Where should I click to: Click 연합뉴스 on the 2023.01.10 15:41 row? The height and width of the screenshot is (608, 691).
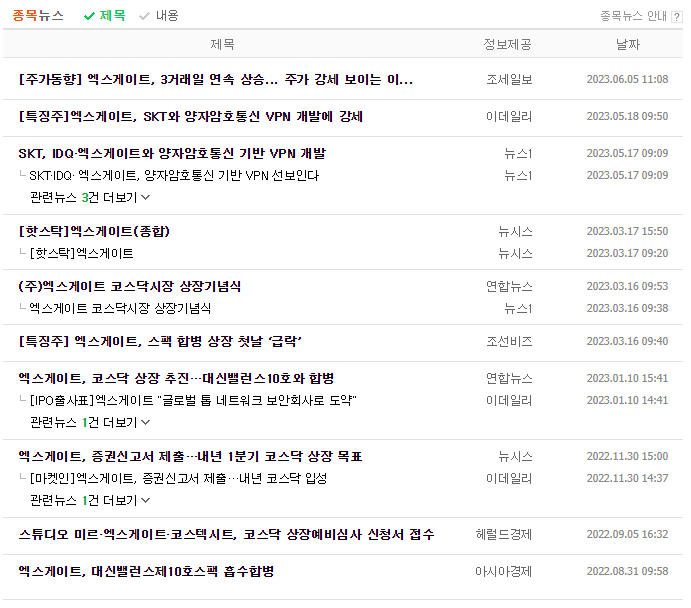[x=509, y=378]
